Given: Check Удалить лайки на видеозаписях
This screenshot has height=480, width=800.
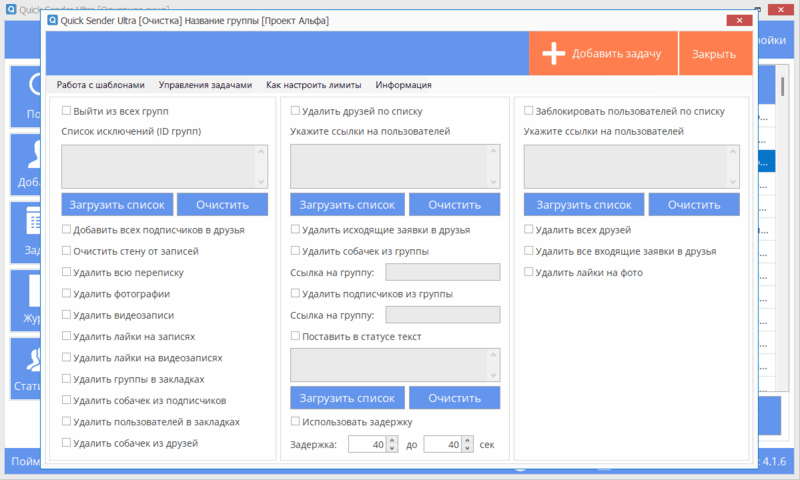Looking at the screenshot, I should click(x=66, y=357).
